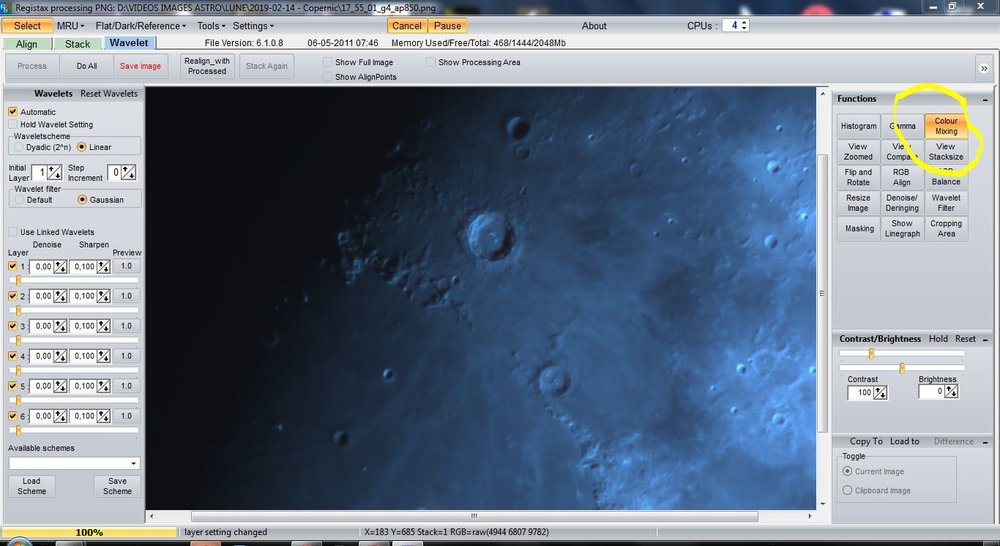Click the Select button
Viewport: 1000px width, 546px height.
(x=27, y=26)
